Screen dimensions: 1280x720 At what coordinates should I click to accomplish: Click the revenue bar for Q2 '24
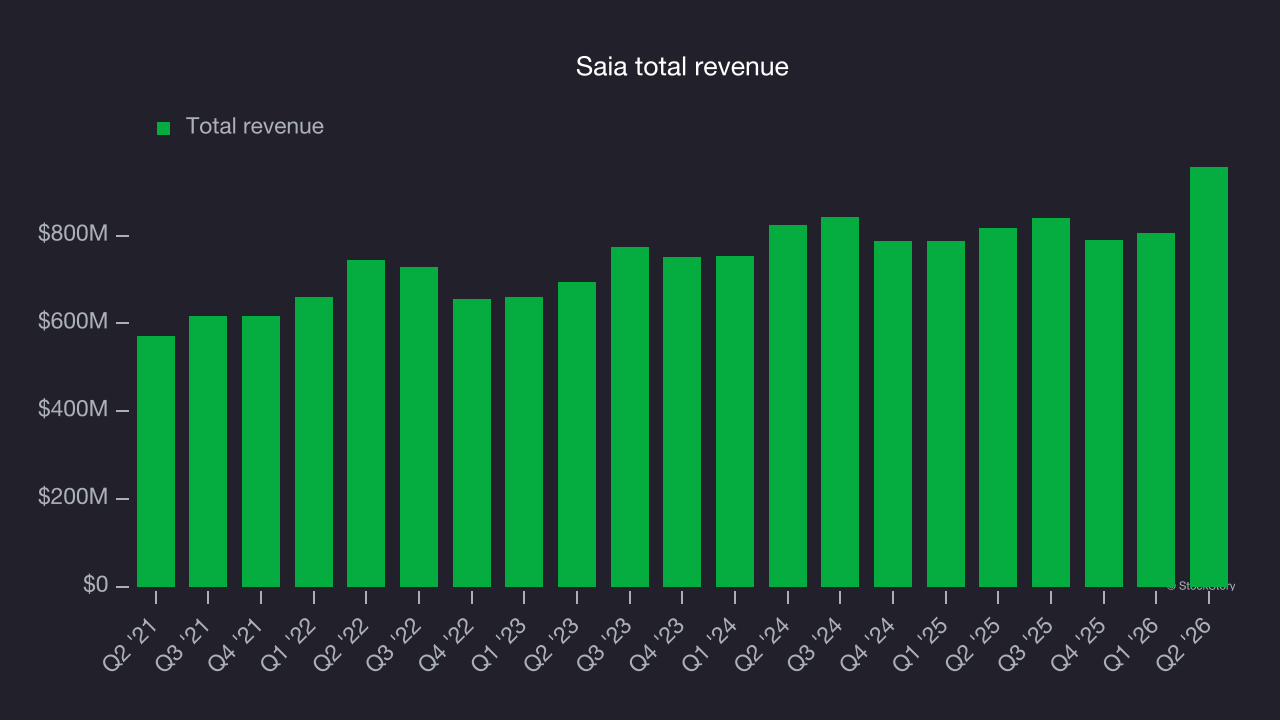pos(788,406)
